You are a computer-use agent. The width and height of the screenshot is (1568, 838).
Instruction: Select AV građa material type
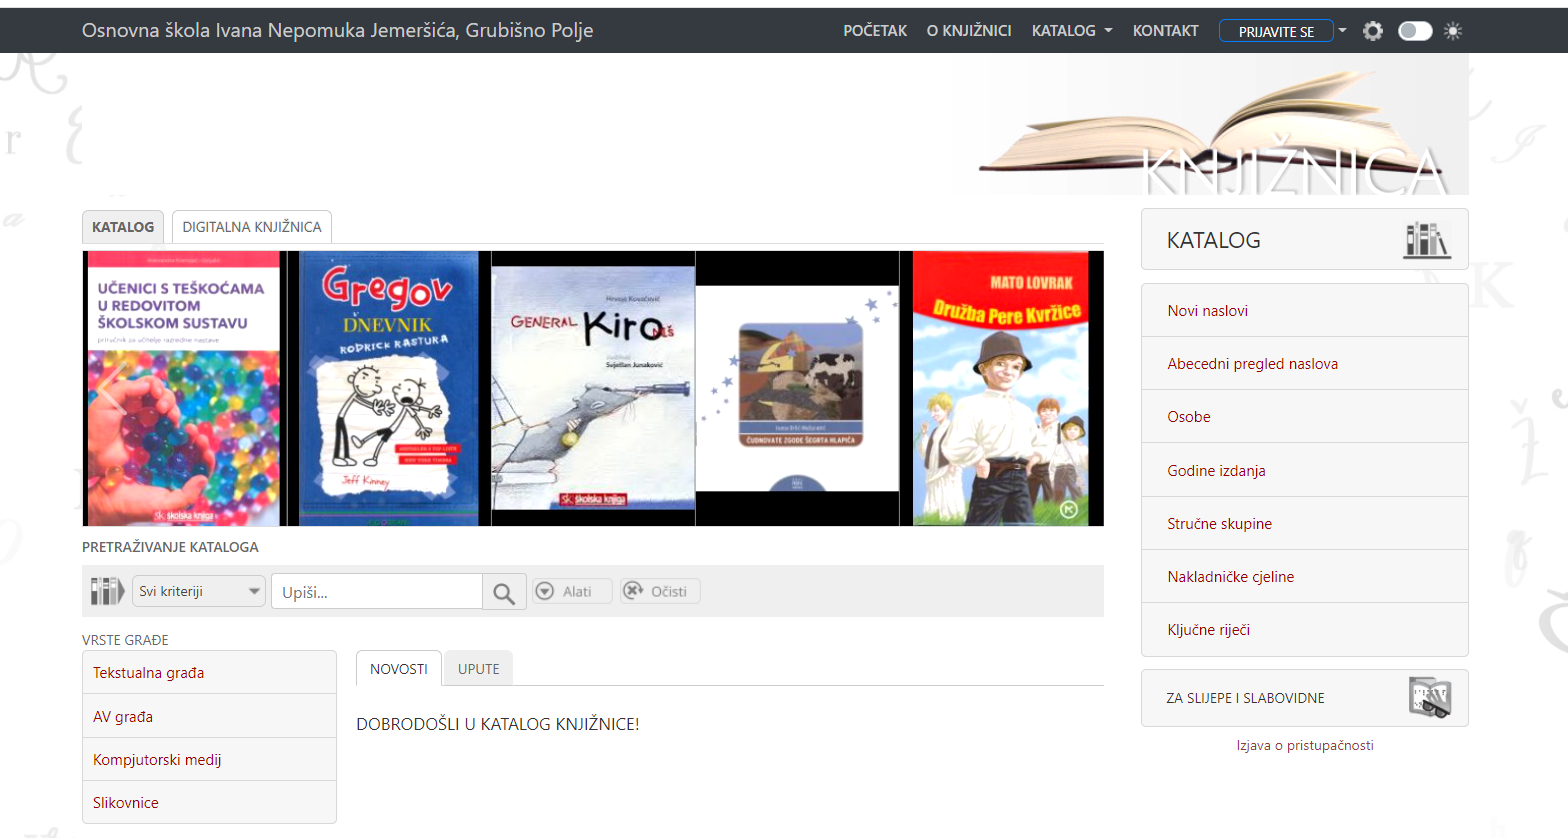209,716
